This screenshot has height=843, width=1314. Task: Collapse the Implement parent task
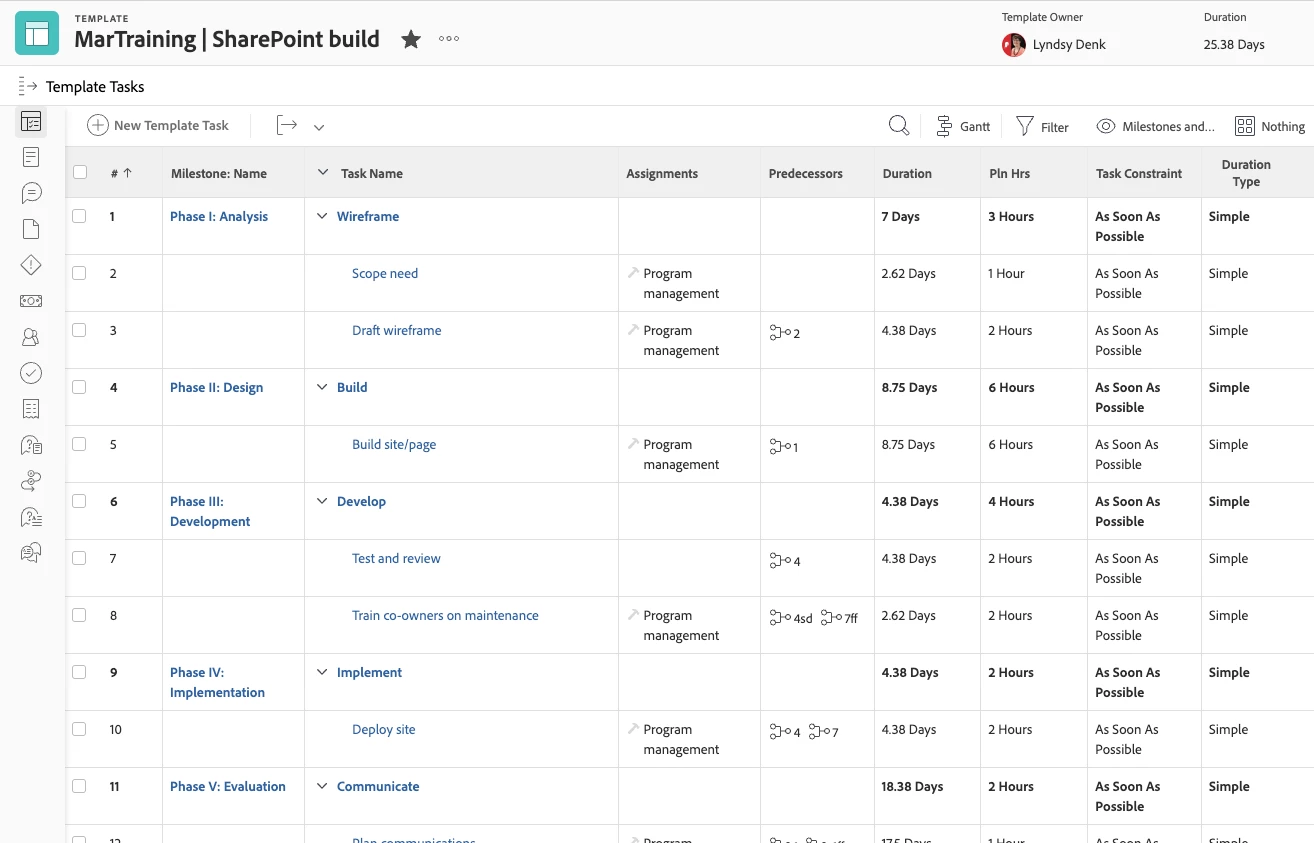[322, 672]
